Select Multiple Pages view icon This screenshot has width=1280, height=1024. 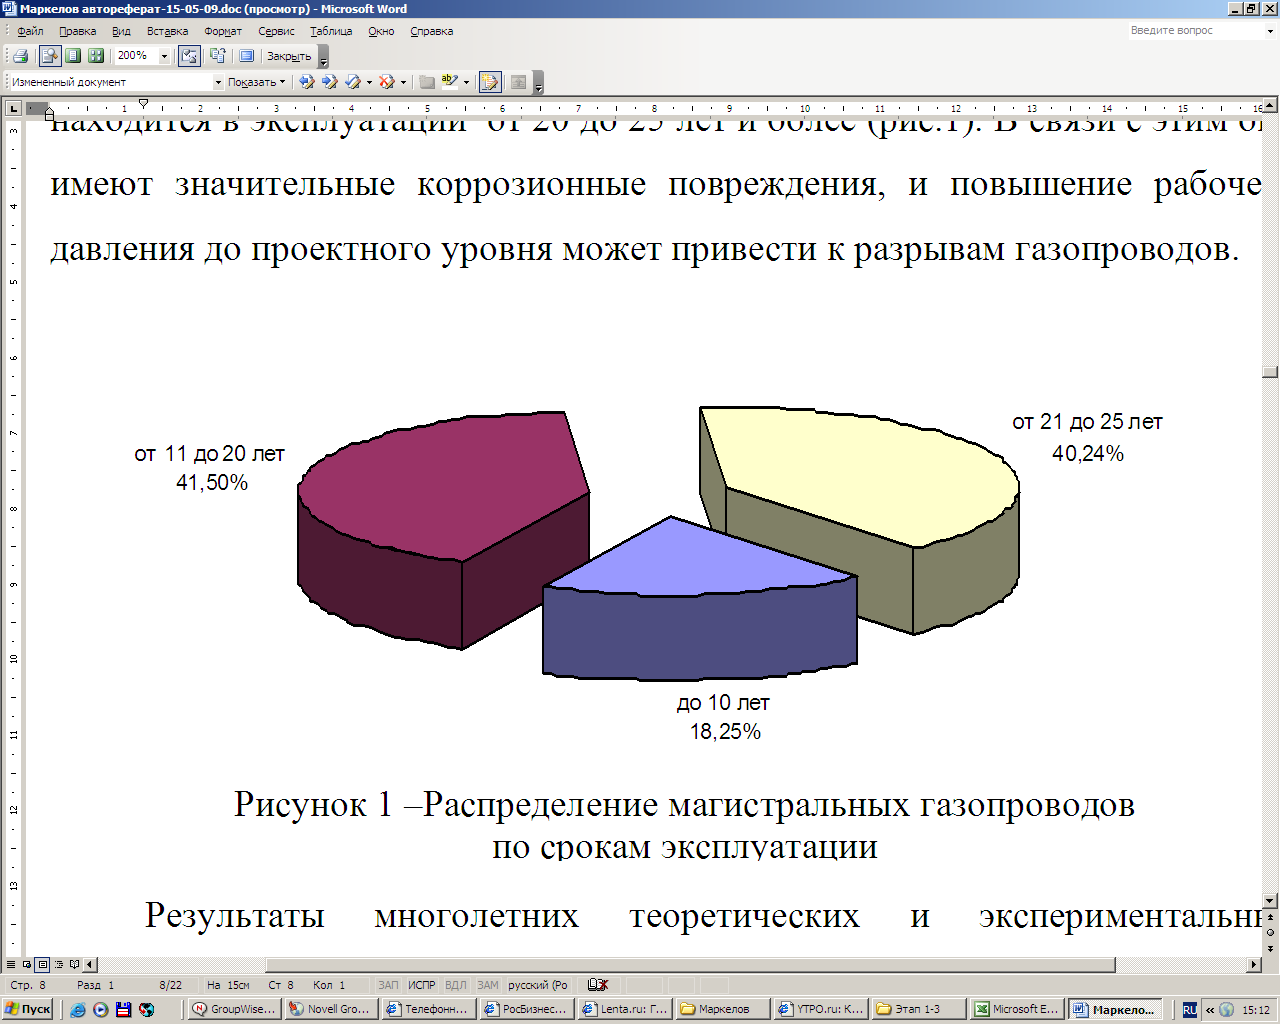pos(96,56)
